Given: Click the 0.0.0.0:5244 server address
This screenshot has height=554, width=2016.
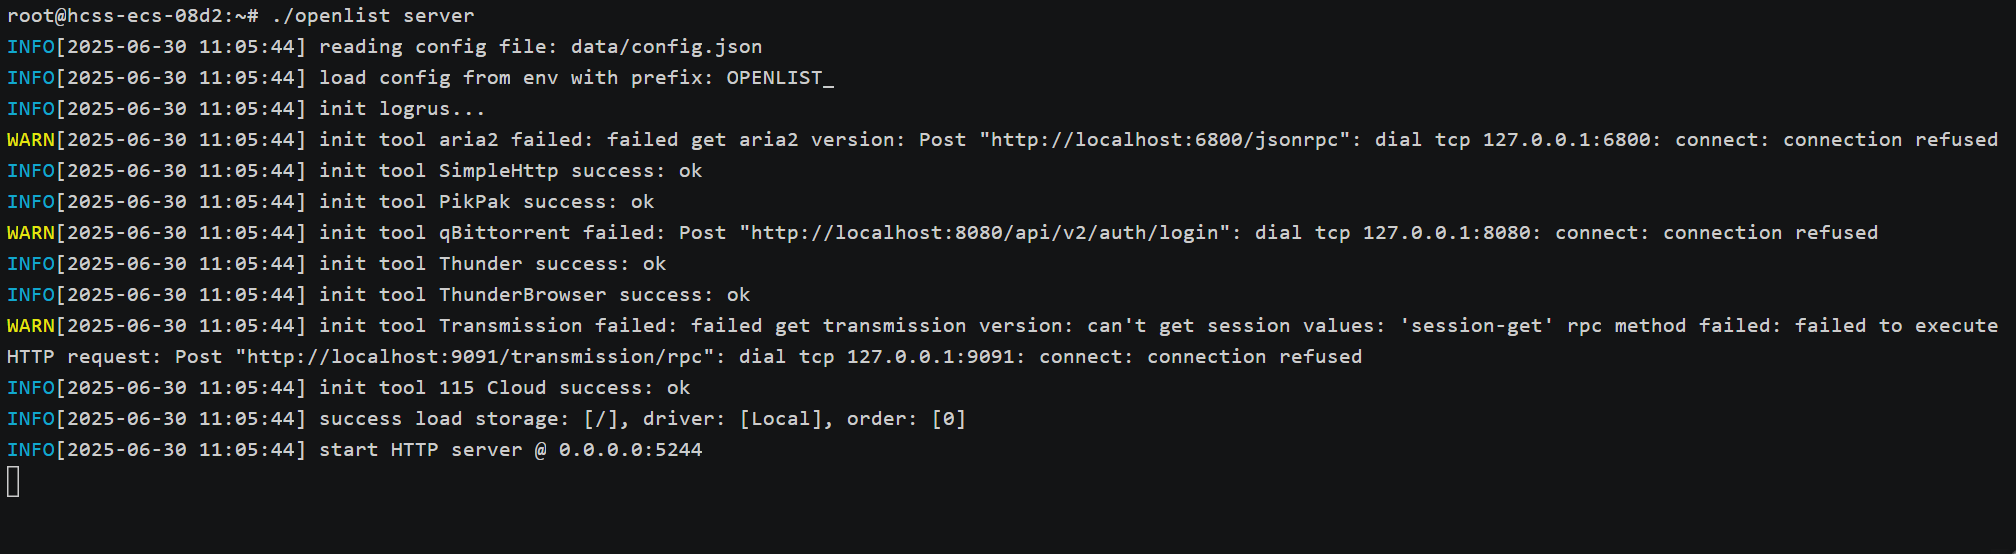Looking at the screenshot, I should point(631,450).
